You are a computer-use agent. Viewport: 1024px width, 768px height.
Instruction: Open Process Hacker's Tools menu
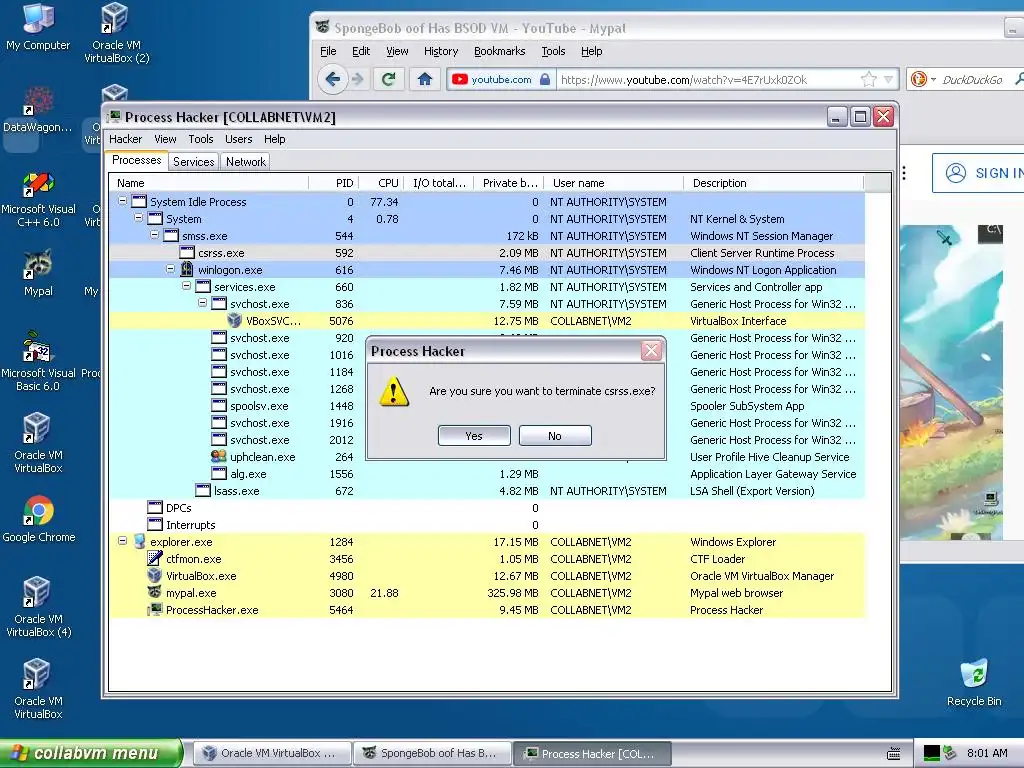tap(200, 139)
